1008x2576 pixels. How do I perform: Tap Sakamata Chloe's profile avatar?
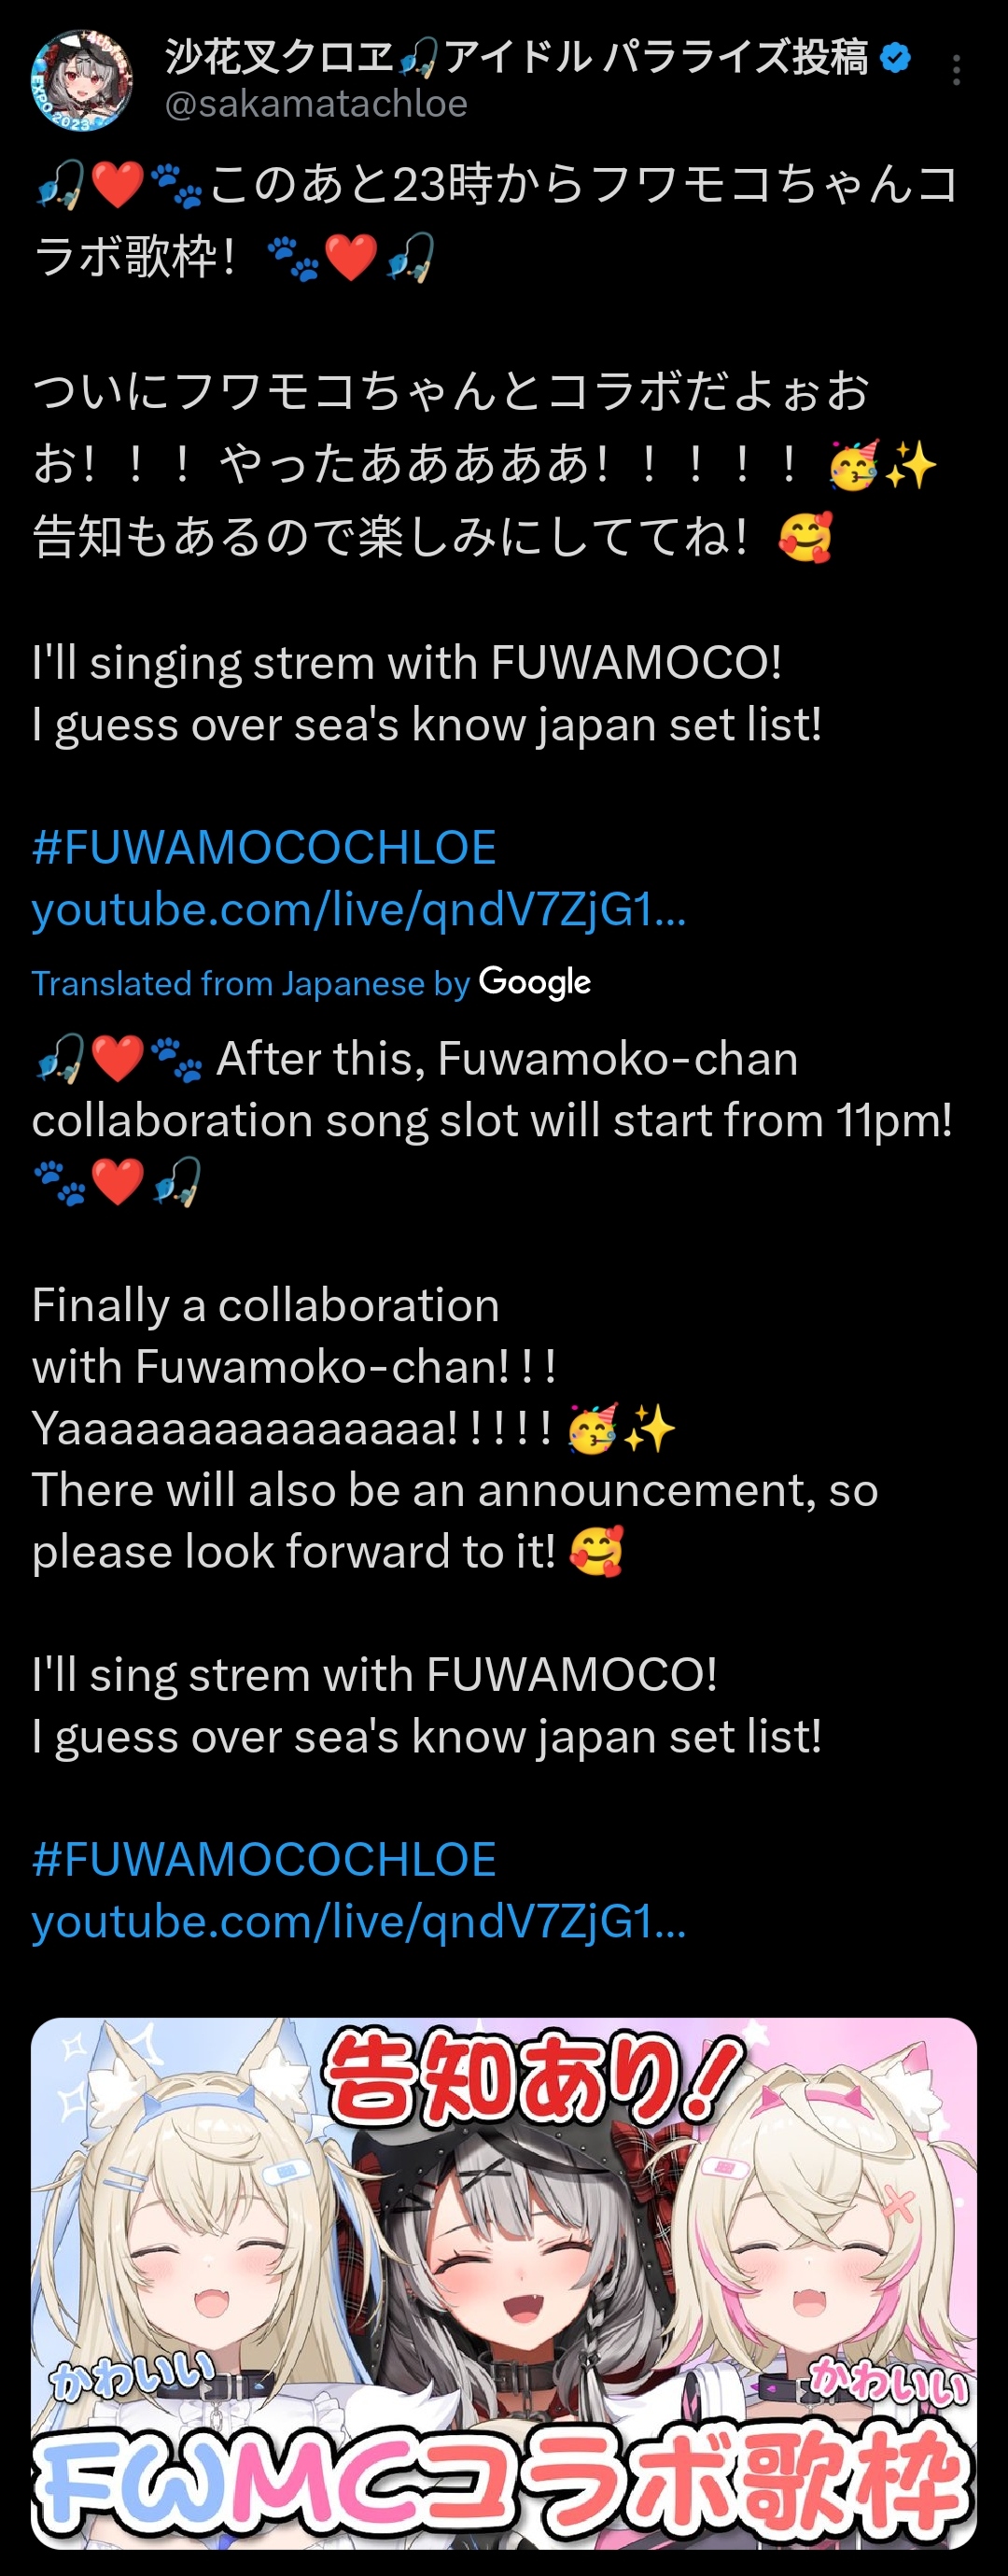tap(81, 81)
